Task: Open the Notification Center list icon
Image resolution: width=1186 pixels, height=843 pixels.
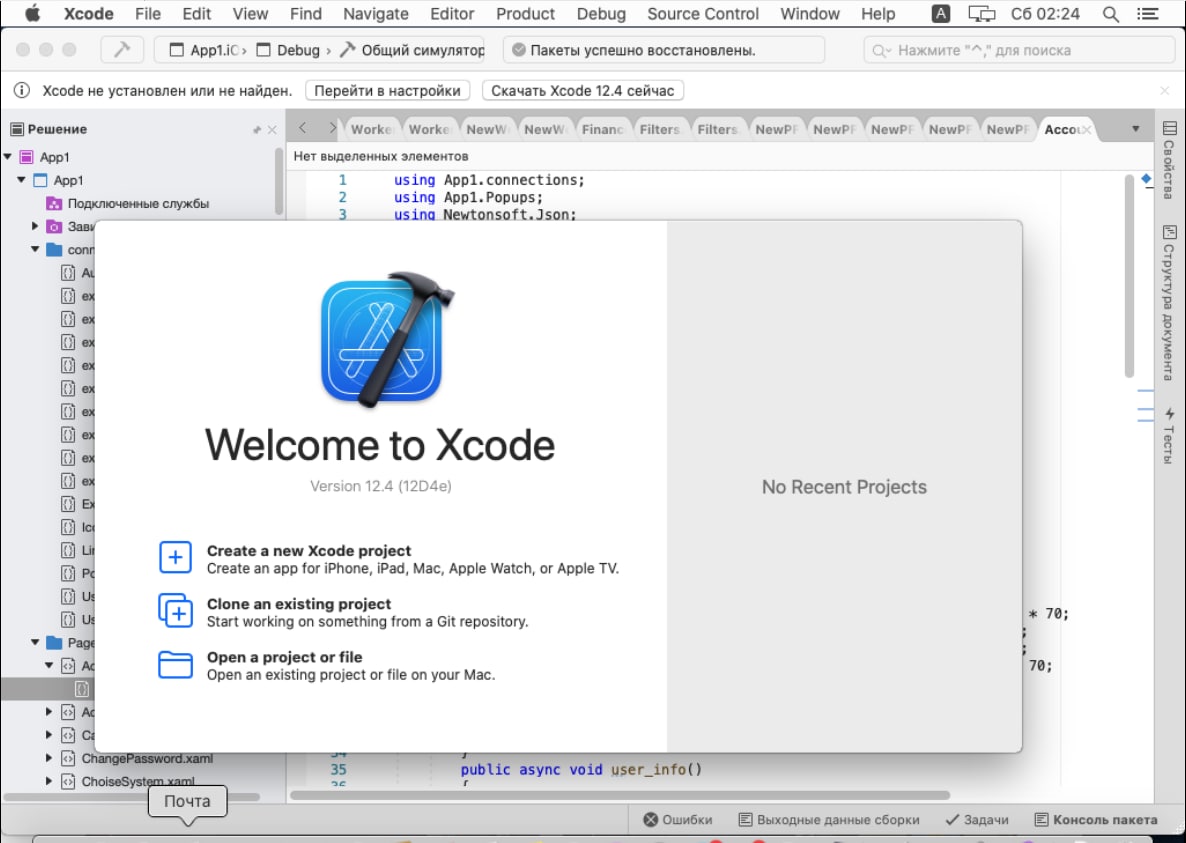Action: 1147,14
